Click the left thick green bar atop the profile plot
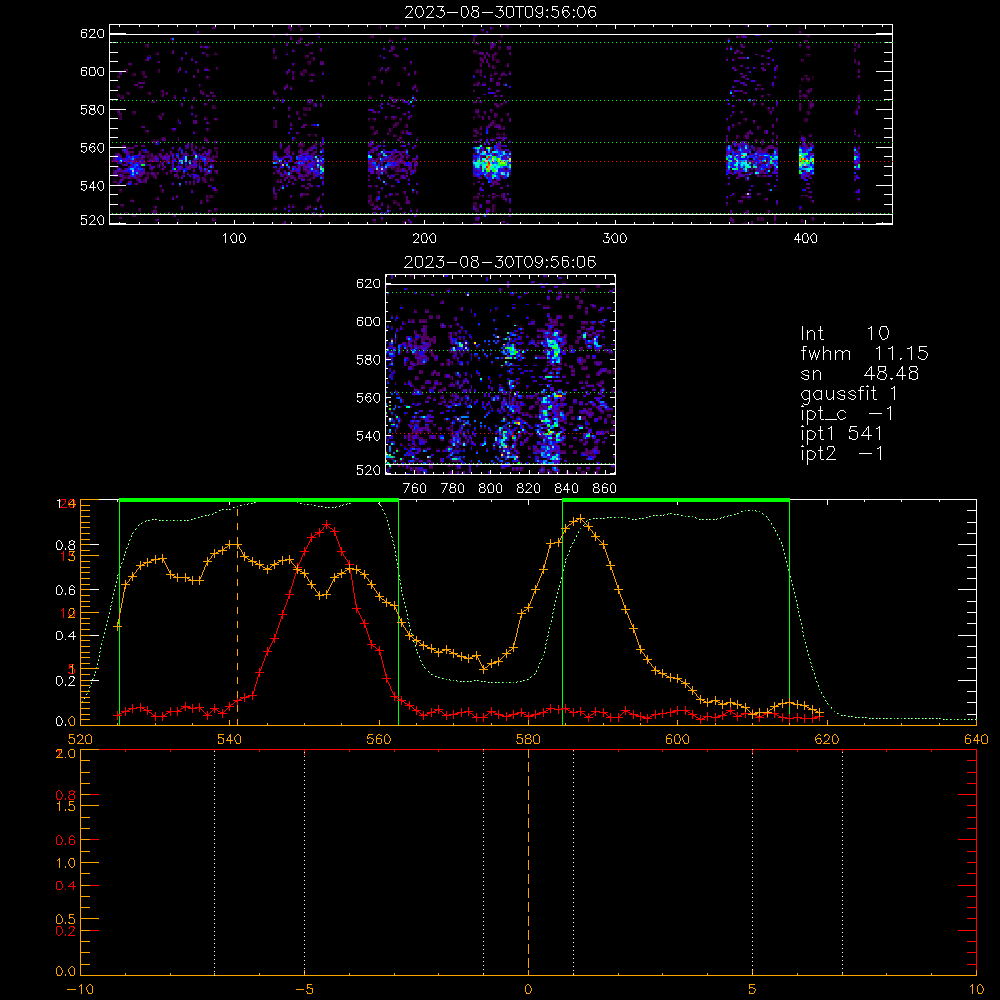This screenshot has width=1000, height=1000. 259,500
